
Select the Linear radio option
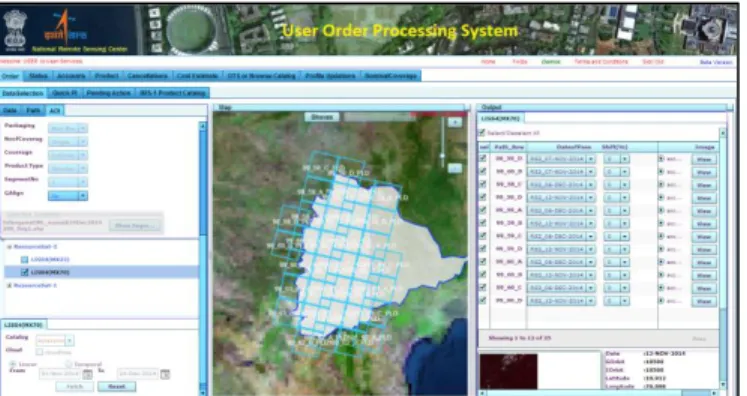tap(13, 364)
